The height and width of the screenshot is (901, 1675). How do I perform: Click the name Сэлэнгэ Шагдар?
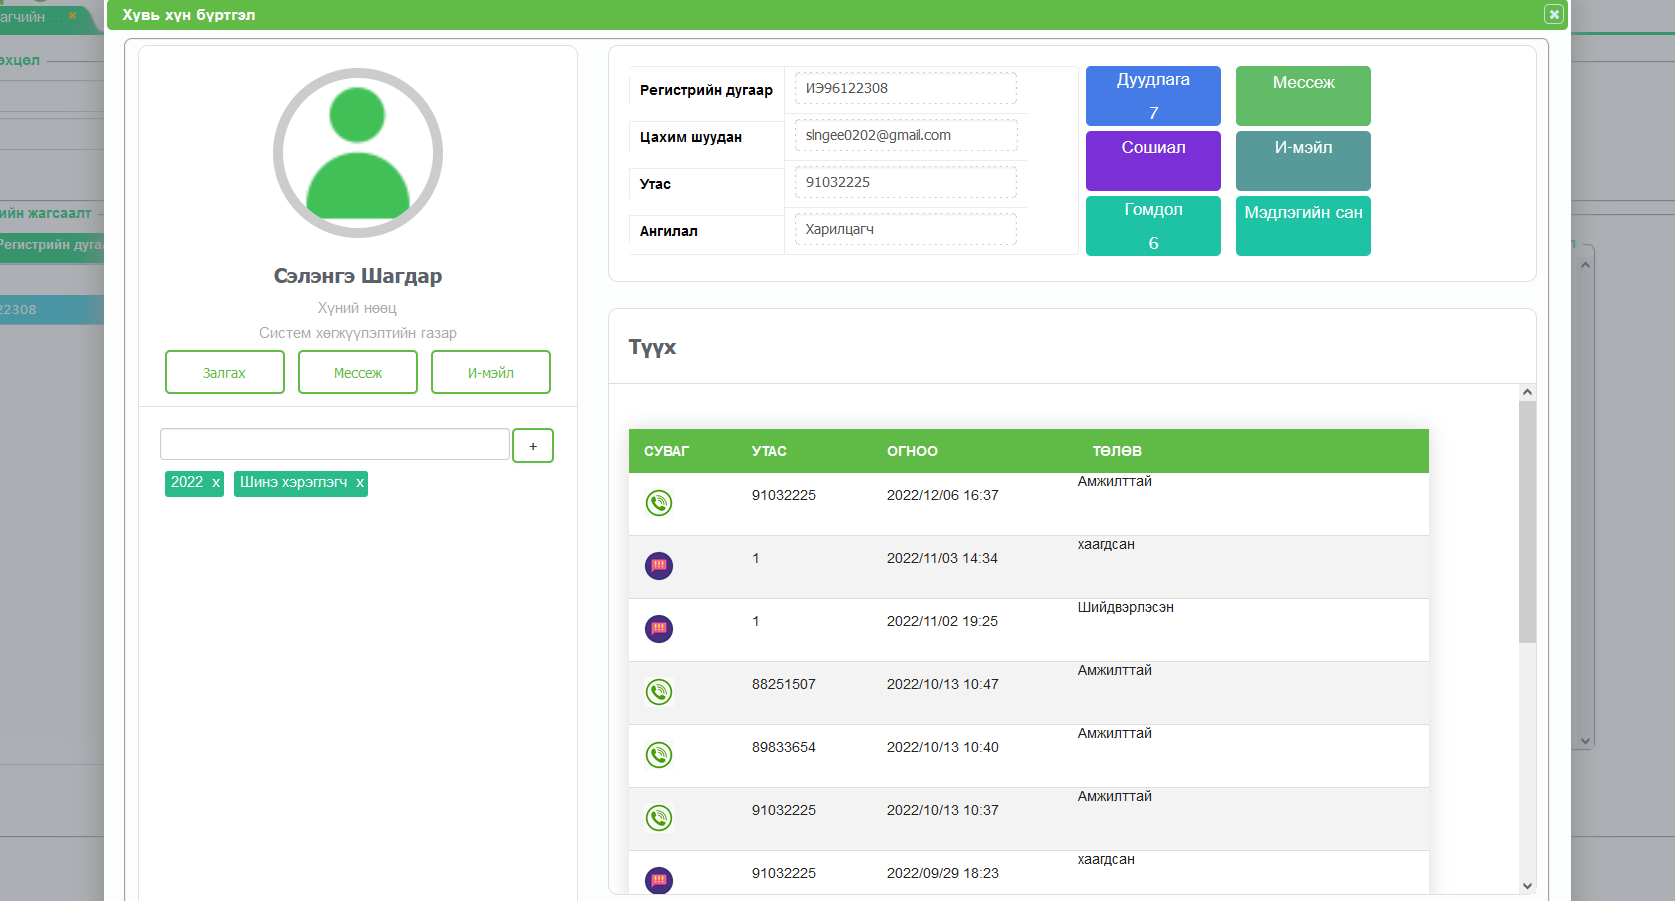(358, 276)
